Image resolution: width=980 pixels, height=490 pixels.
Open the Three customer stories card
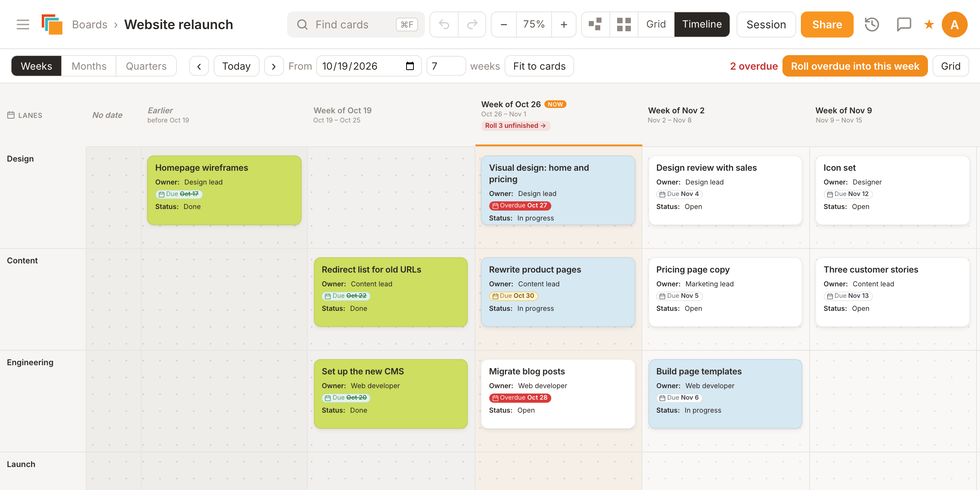click(x=892, y=292)
